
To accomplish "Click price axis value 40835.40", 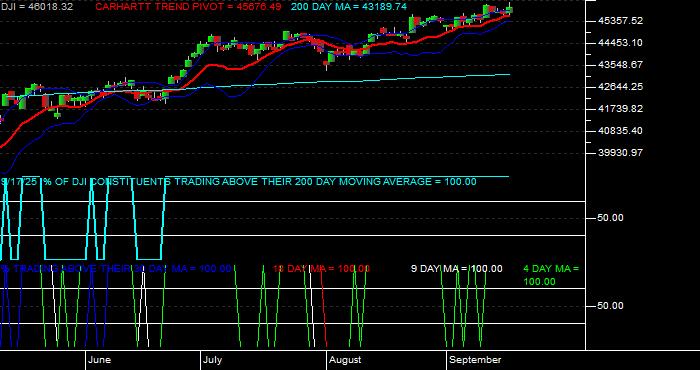I will coord(621,130).
